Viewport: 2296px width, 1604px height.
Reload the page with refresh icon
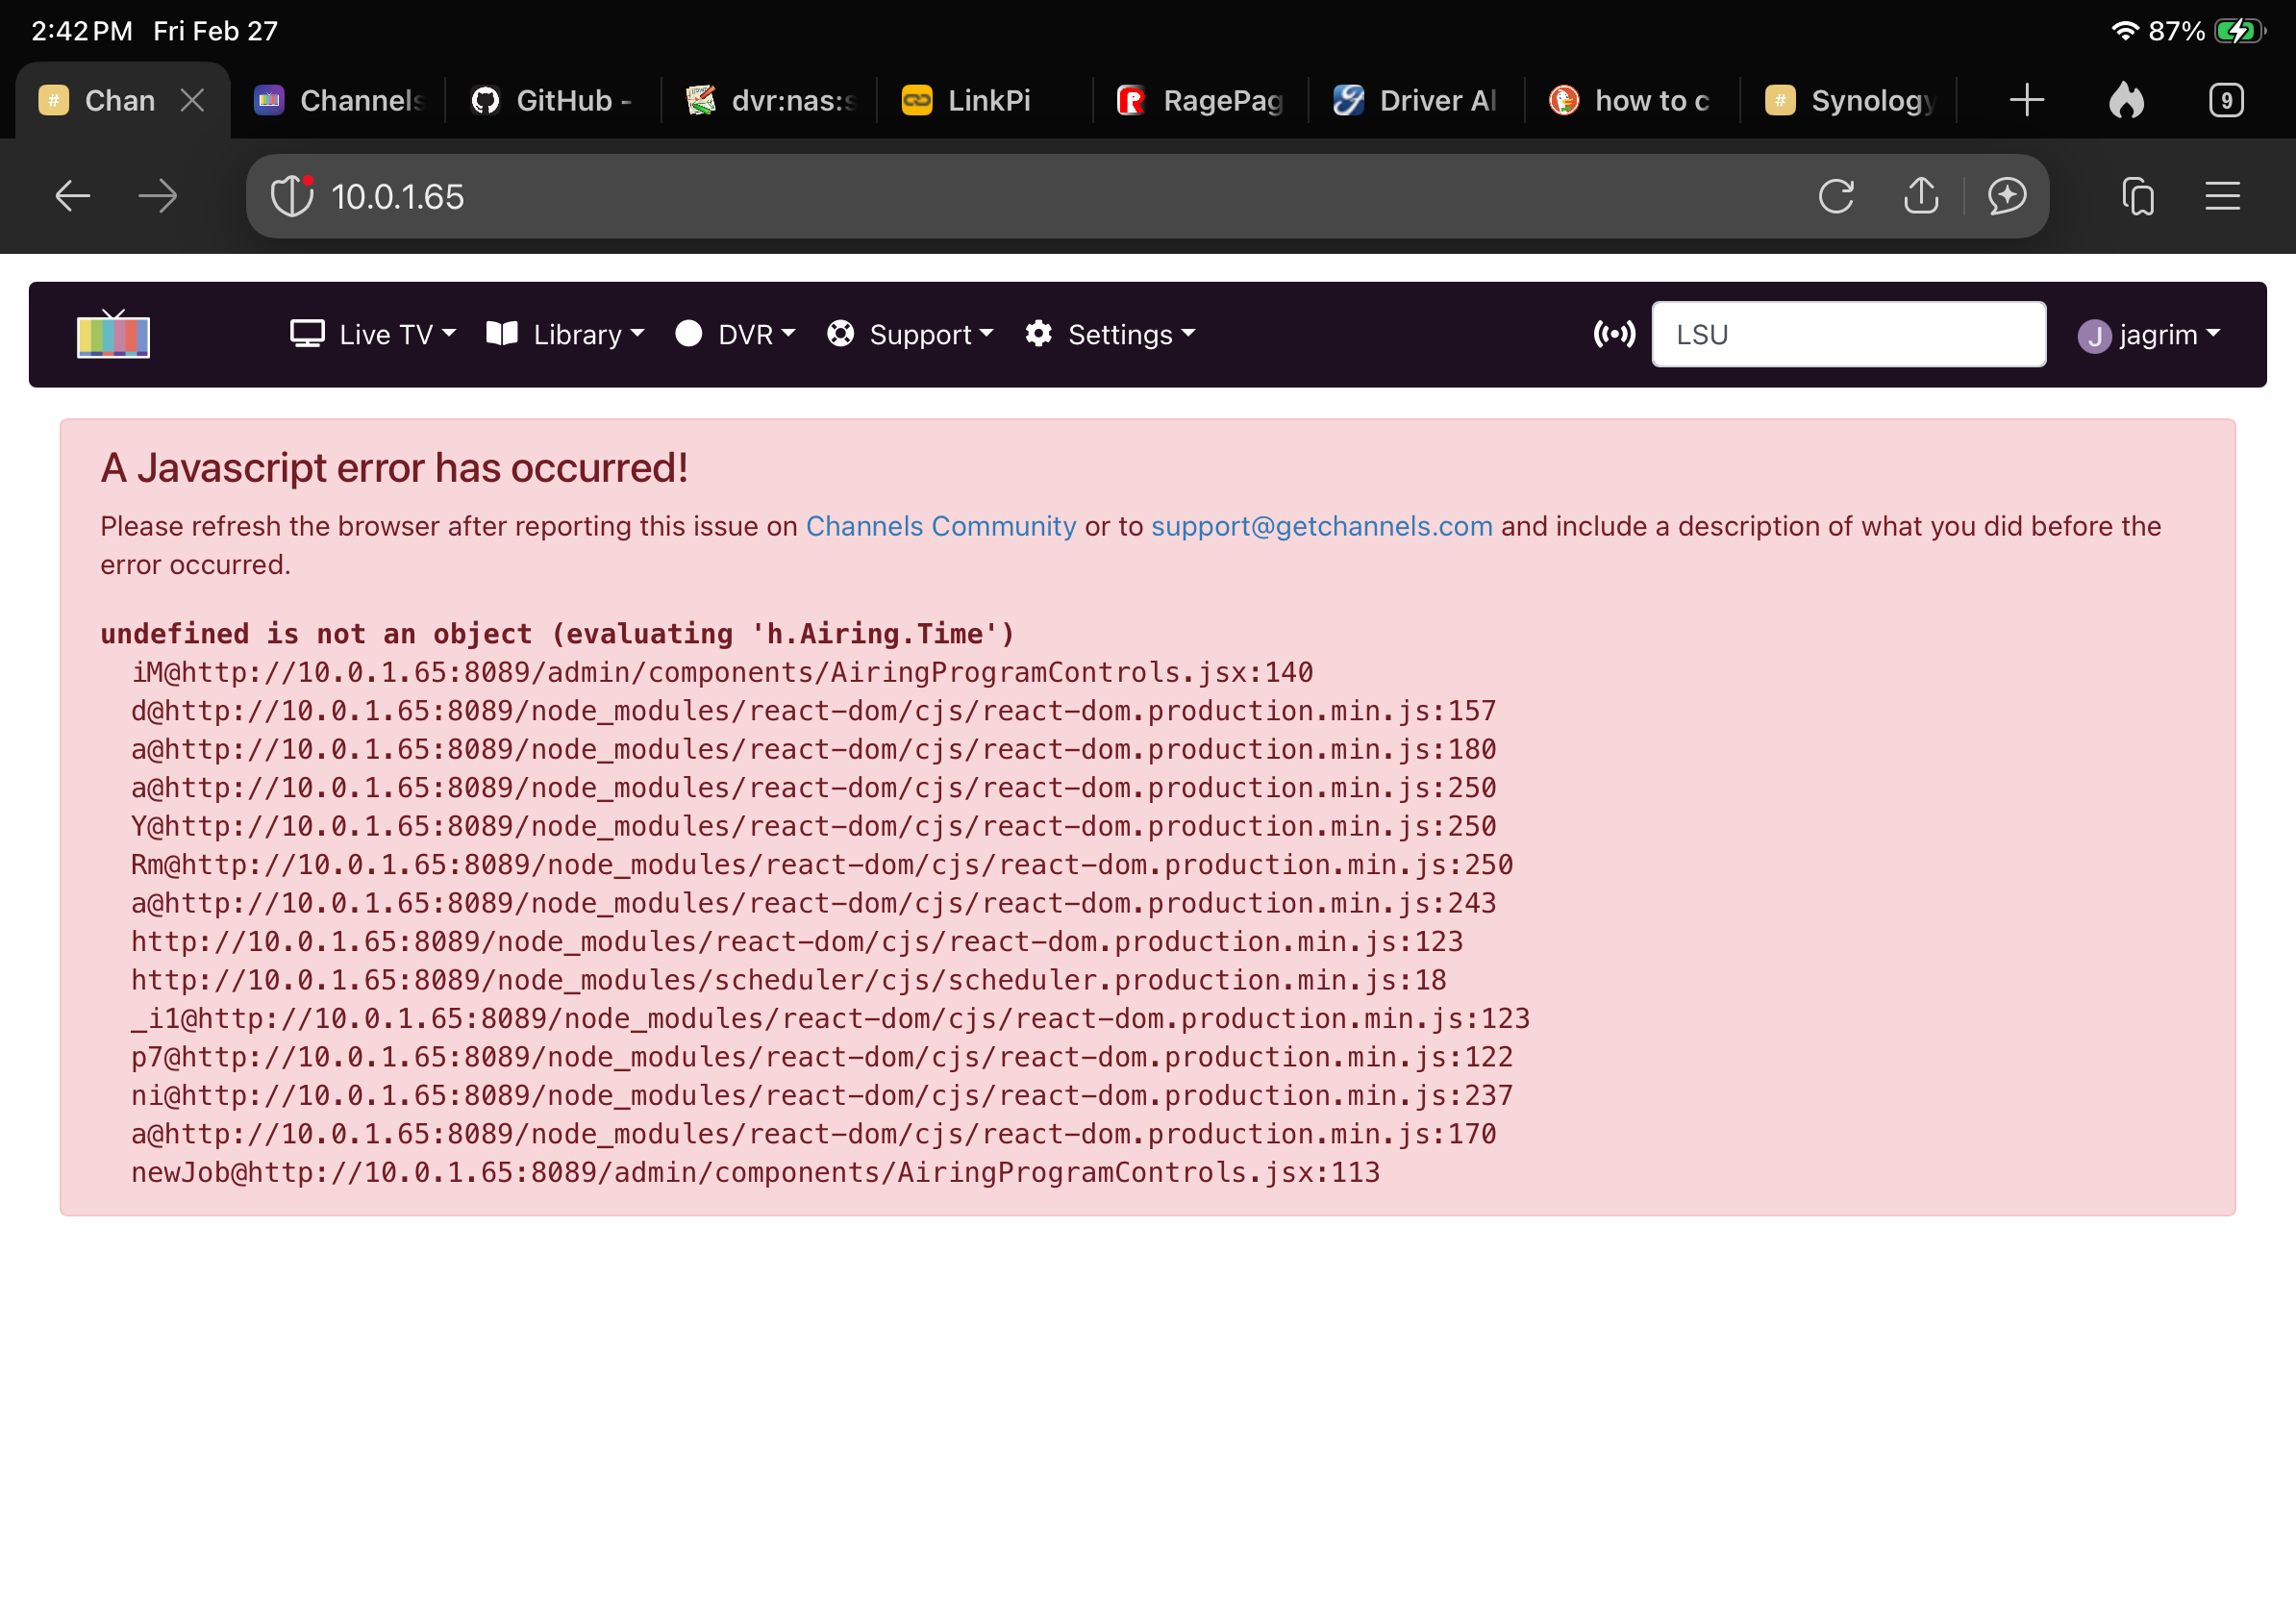(1836, 196)
